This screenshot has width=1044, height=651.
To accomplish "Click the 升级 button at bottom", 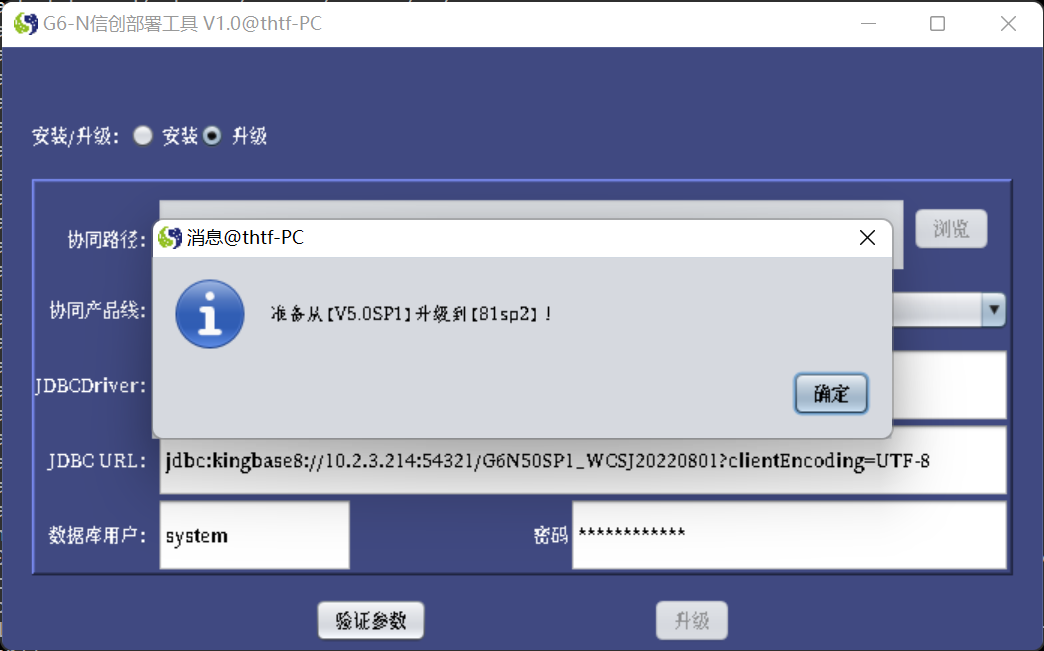I will click(x=692, y=620).
